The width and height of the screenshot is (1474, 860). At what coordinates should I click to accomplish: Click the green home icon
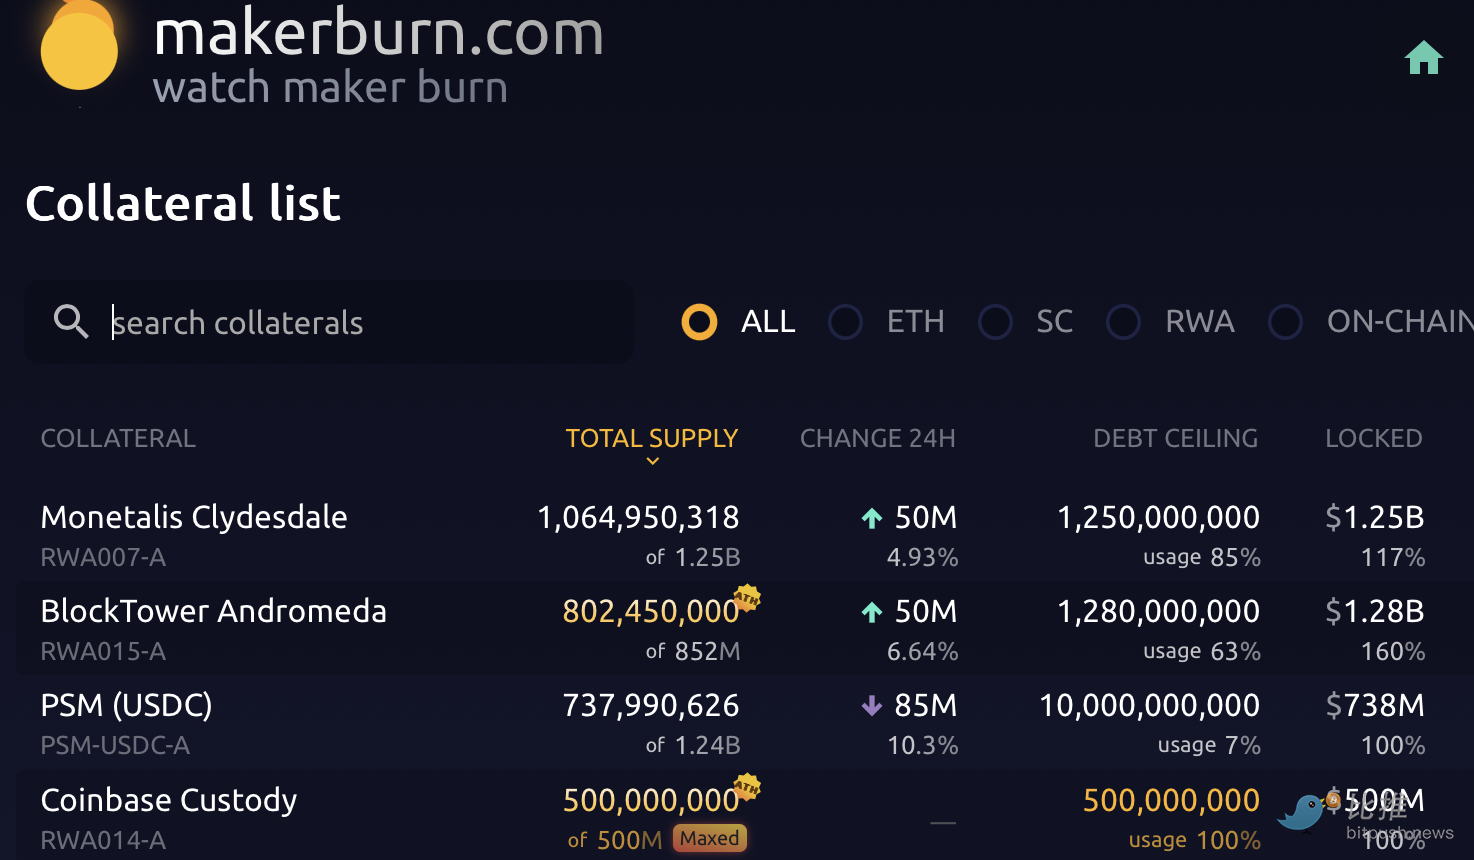click(1423, 58)
